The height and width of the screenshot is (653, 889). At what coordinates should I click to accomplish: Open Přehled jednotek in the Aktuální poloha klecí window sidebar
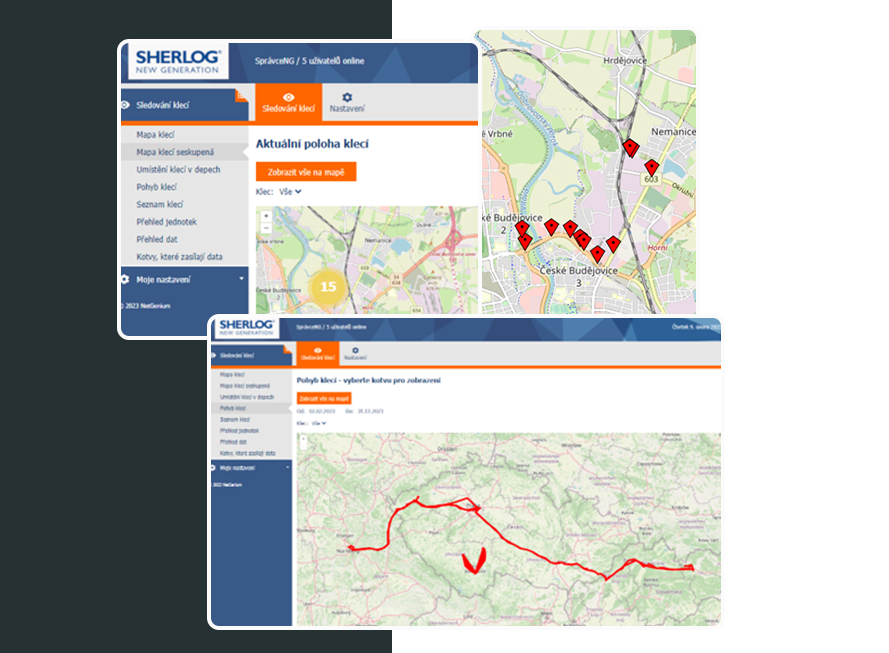tap(166, 222)
